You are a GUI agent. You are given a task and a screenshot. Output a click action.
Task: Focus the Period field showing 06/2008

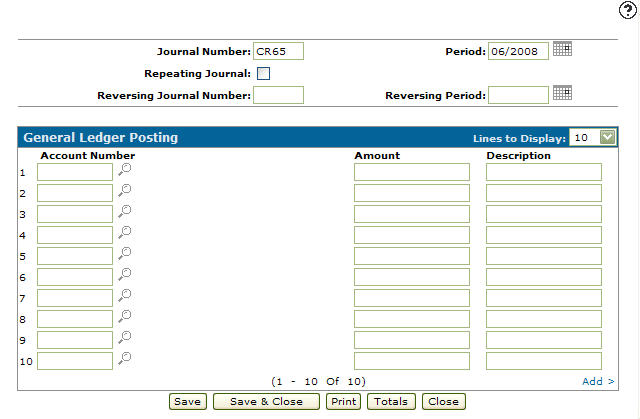coord(518,51)
